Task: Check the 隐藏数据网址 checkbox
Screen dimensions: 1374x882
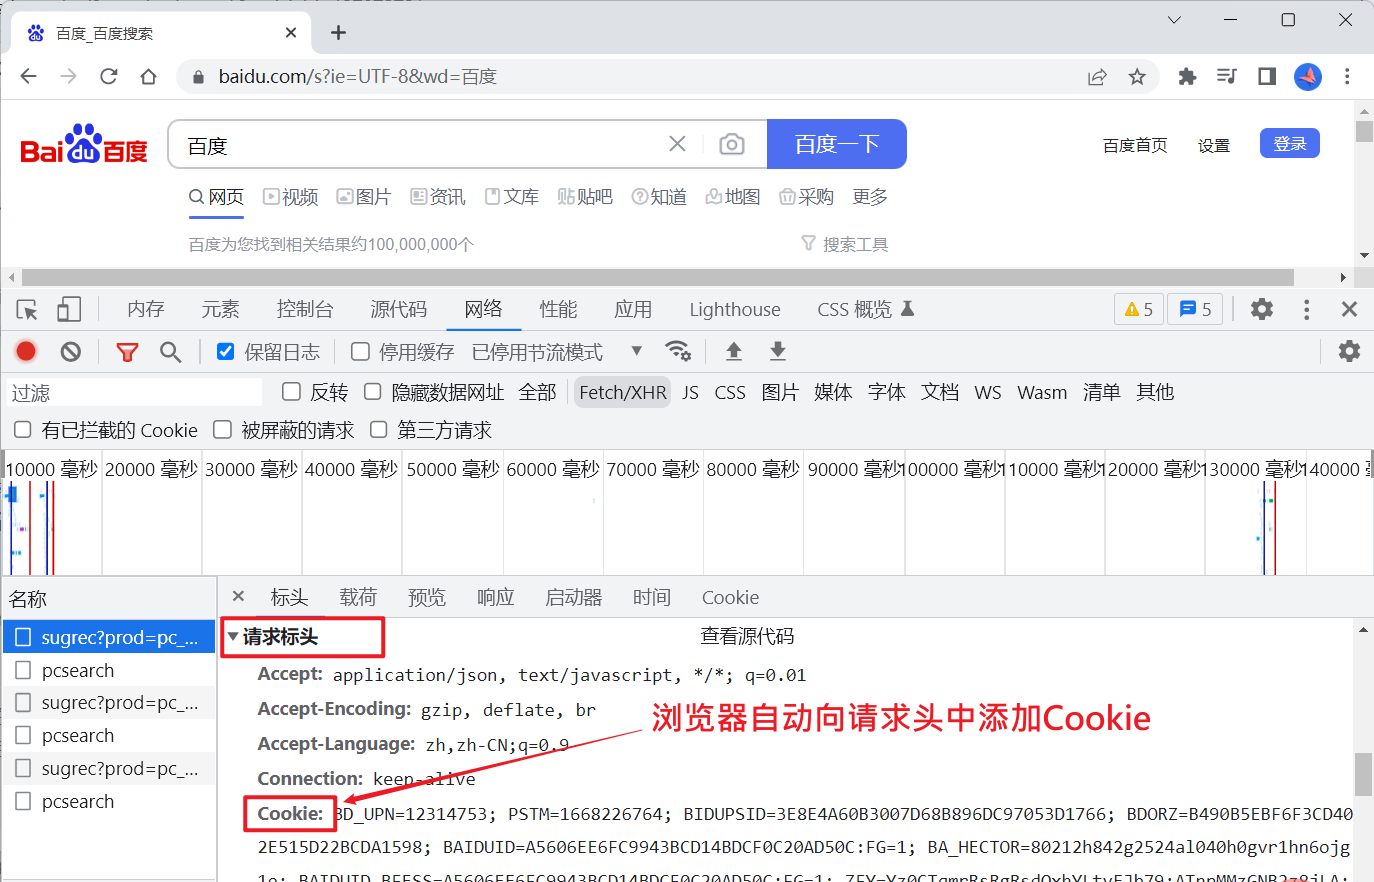Action: [x=373, y=391]
